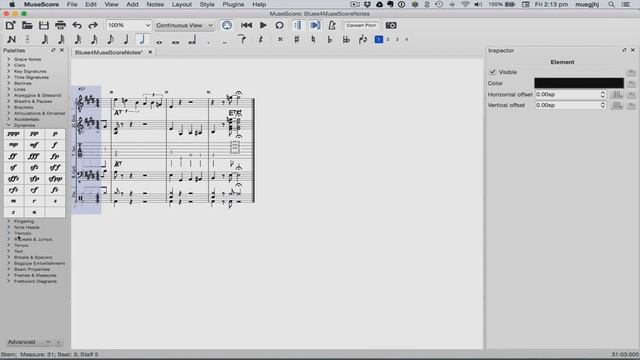Image resolution: width=640 pixels, height=360 pixels.
Task: Flip note stem direction
Action: pyautogui.click(x=362, y=40)
